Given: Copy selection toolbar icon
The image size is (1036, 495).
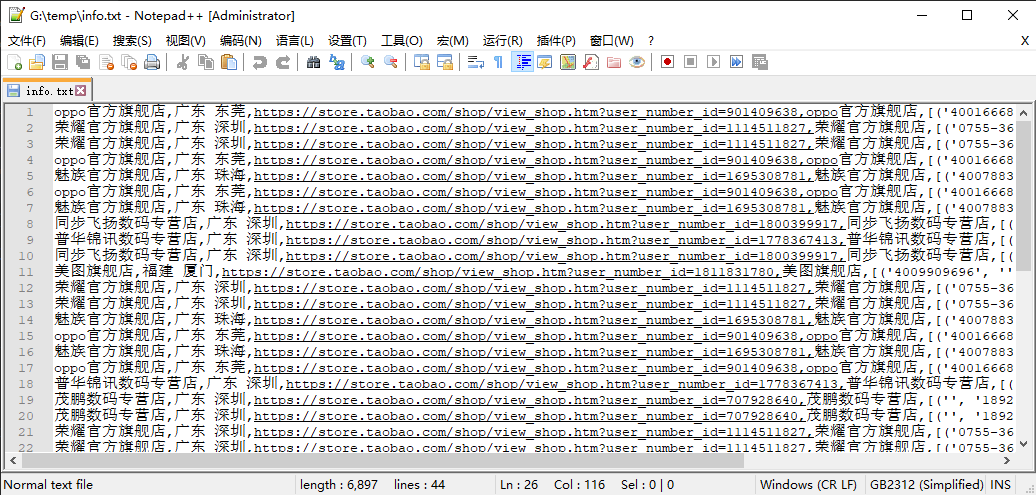Looking at the screenshot, I should 206,62.
